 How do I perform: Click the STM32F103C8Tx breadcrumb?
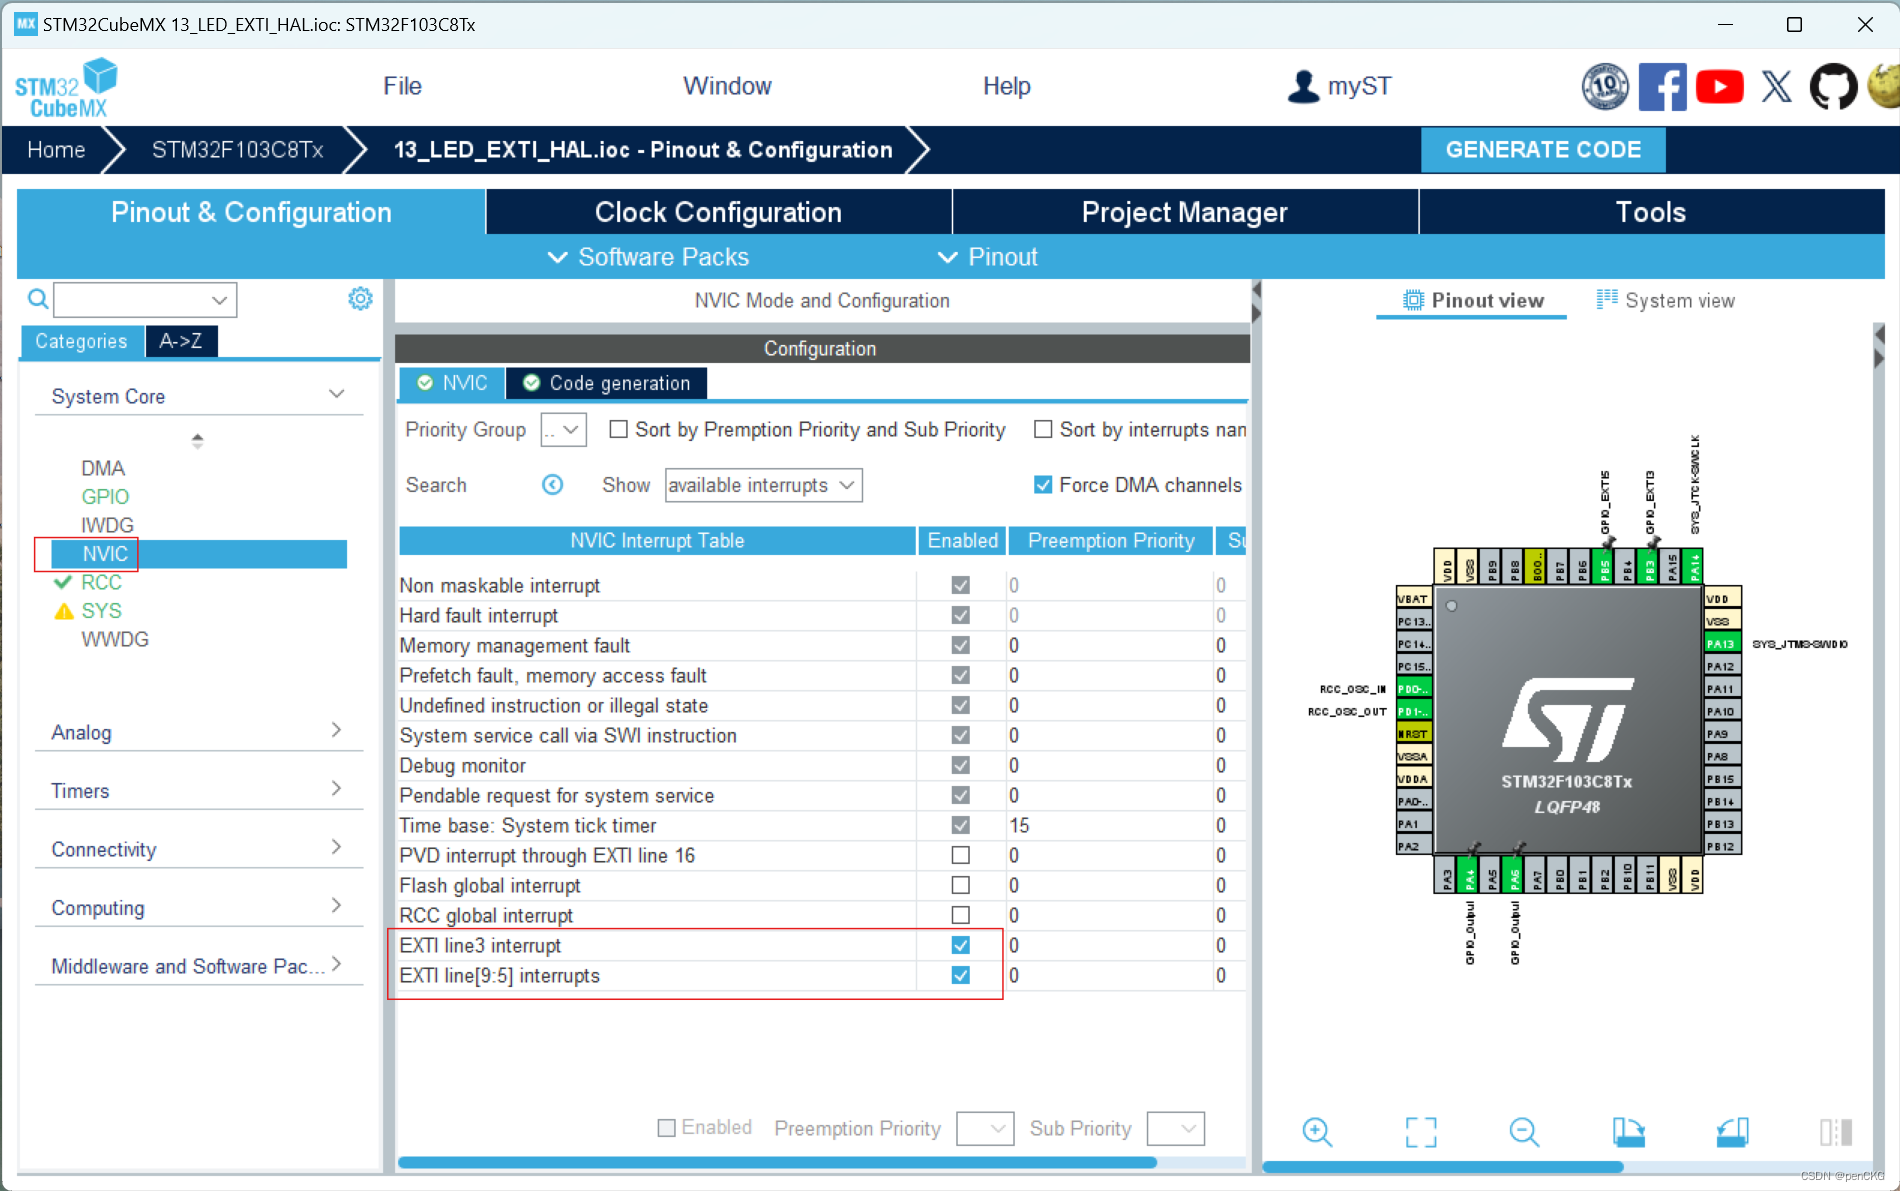click(237, 150)
